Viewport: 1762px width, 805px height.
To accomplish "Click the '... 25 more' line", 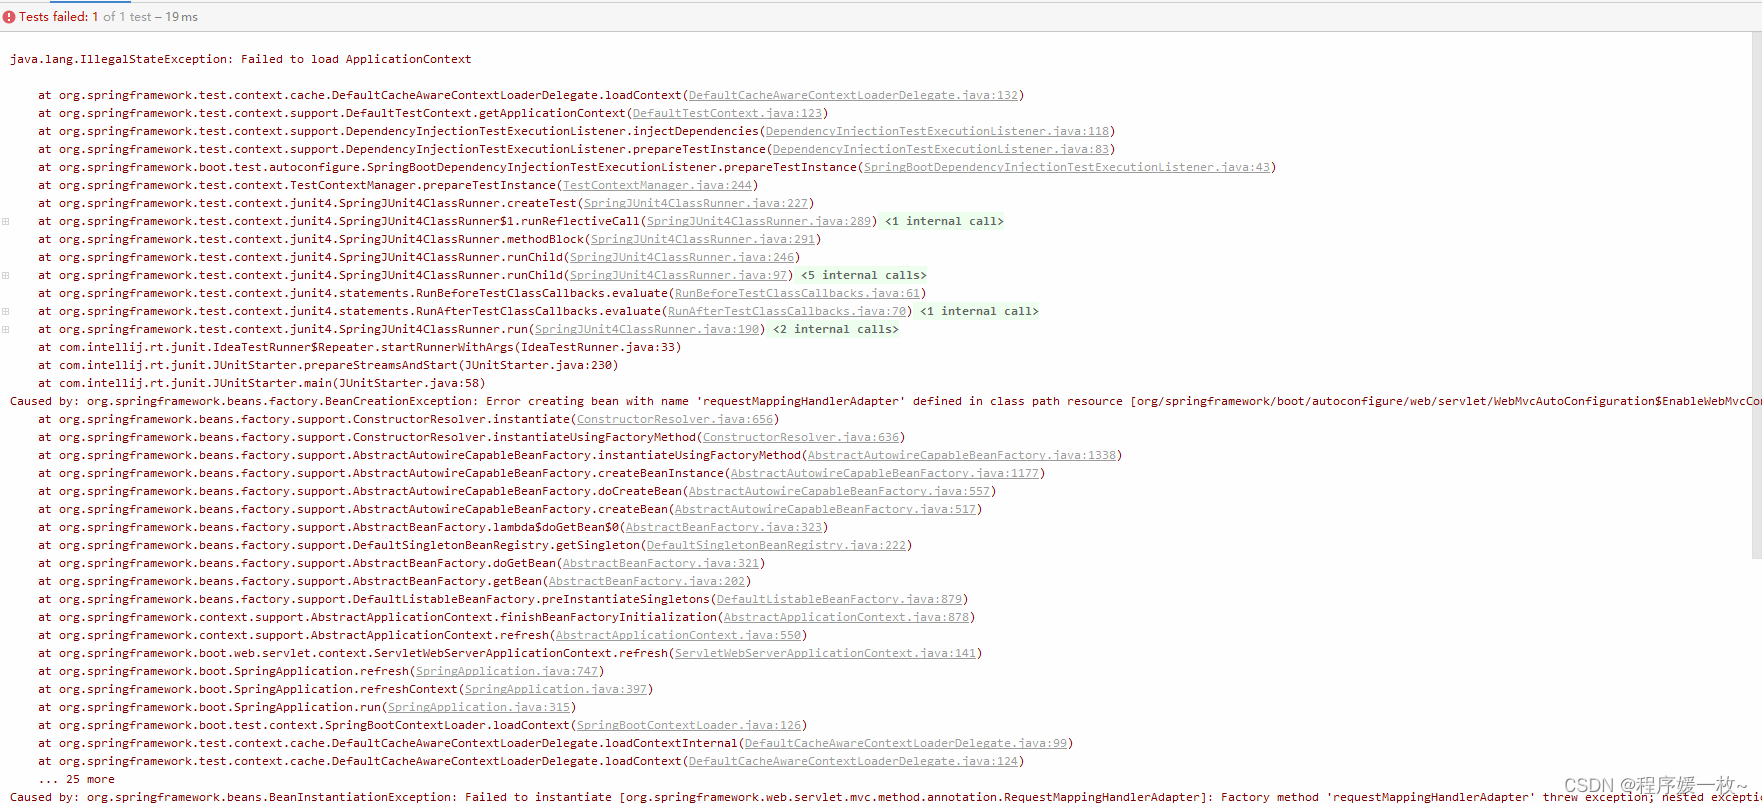I will point(76,779).
